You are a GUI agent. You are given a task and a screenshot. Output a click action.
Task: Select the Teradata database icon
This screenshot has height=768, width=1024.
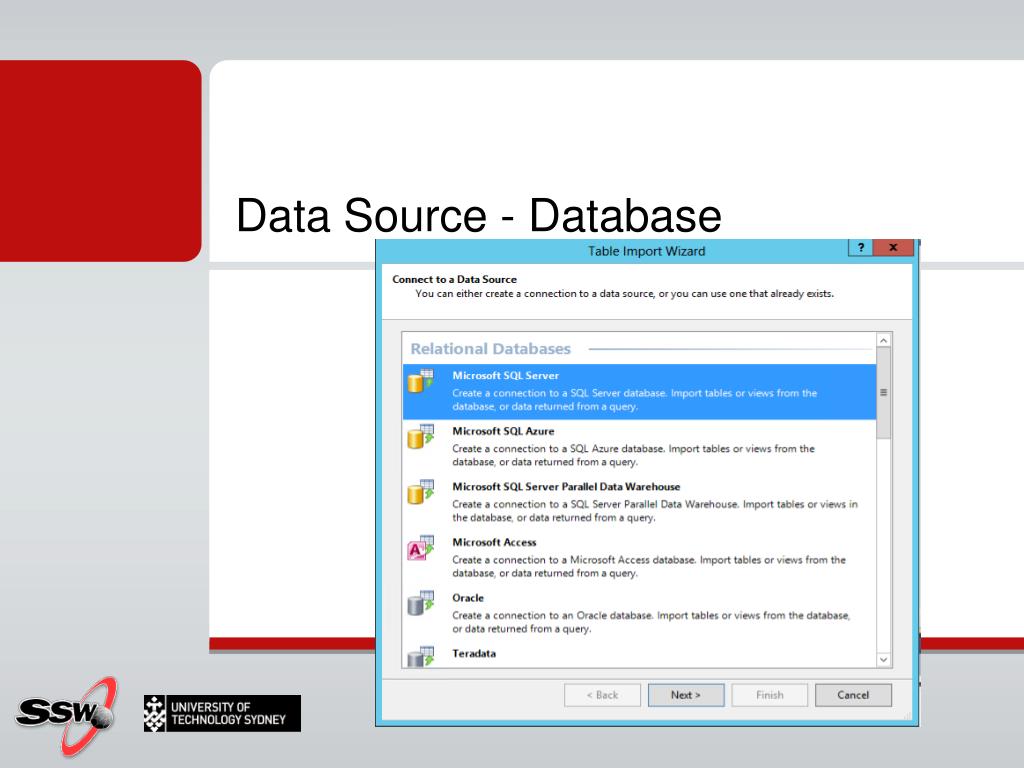point(421,656)
